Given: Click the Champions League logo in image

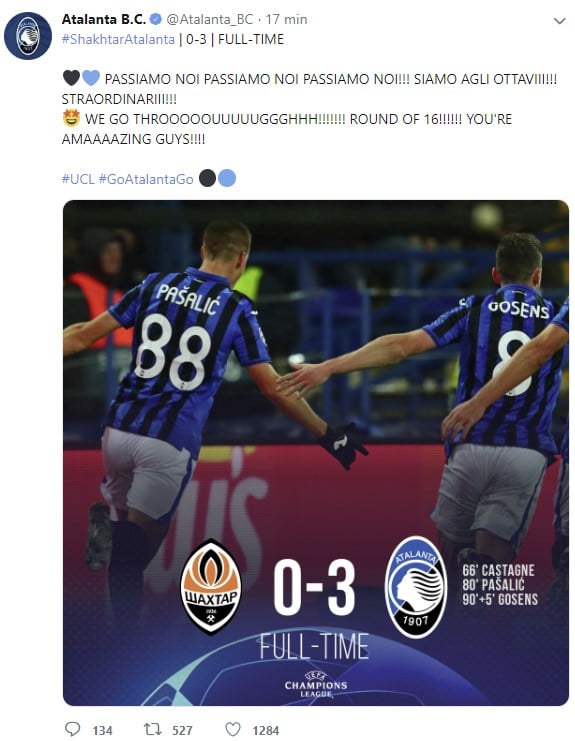Looking at the screenshot, I should [316, 685].
